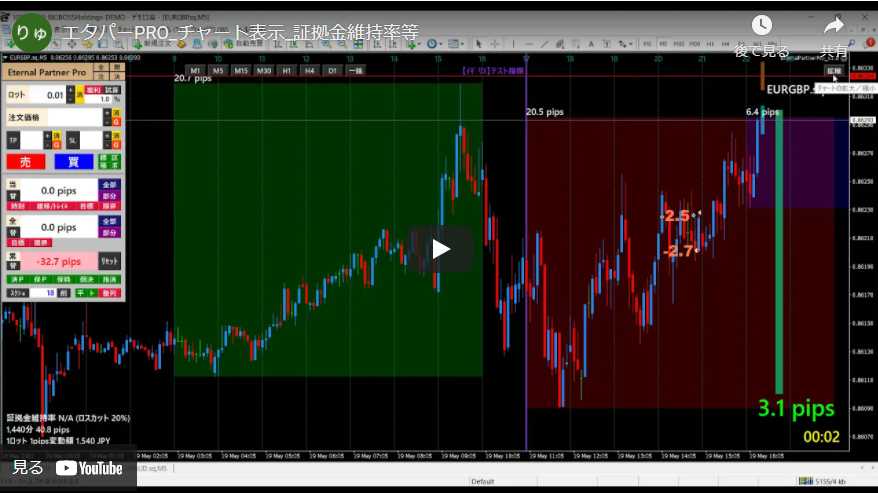Click the -32.7 pips cumulative display

tap(58, 262)
